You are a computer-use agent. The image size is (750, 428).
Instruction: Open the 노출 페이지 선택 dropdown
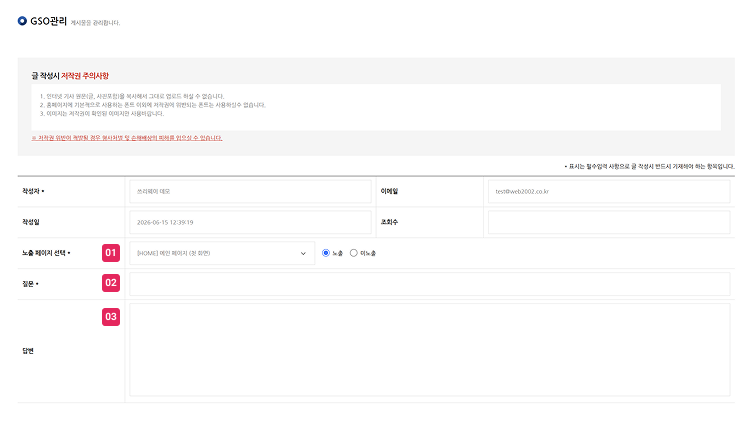pyautogui.click(x=222, y=253)
